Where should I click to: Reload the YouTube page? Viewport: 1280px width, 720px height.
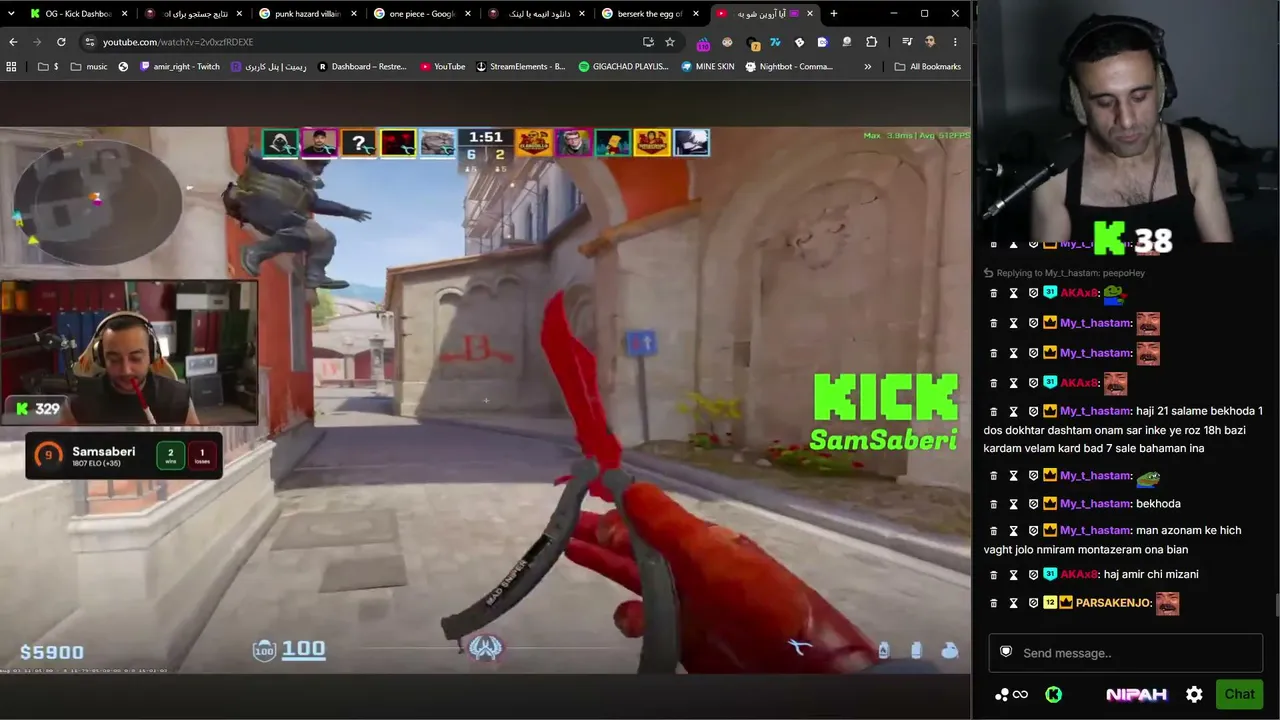click(61, 42)
